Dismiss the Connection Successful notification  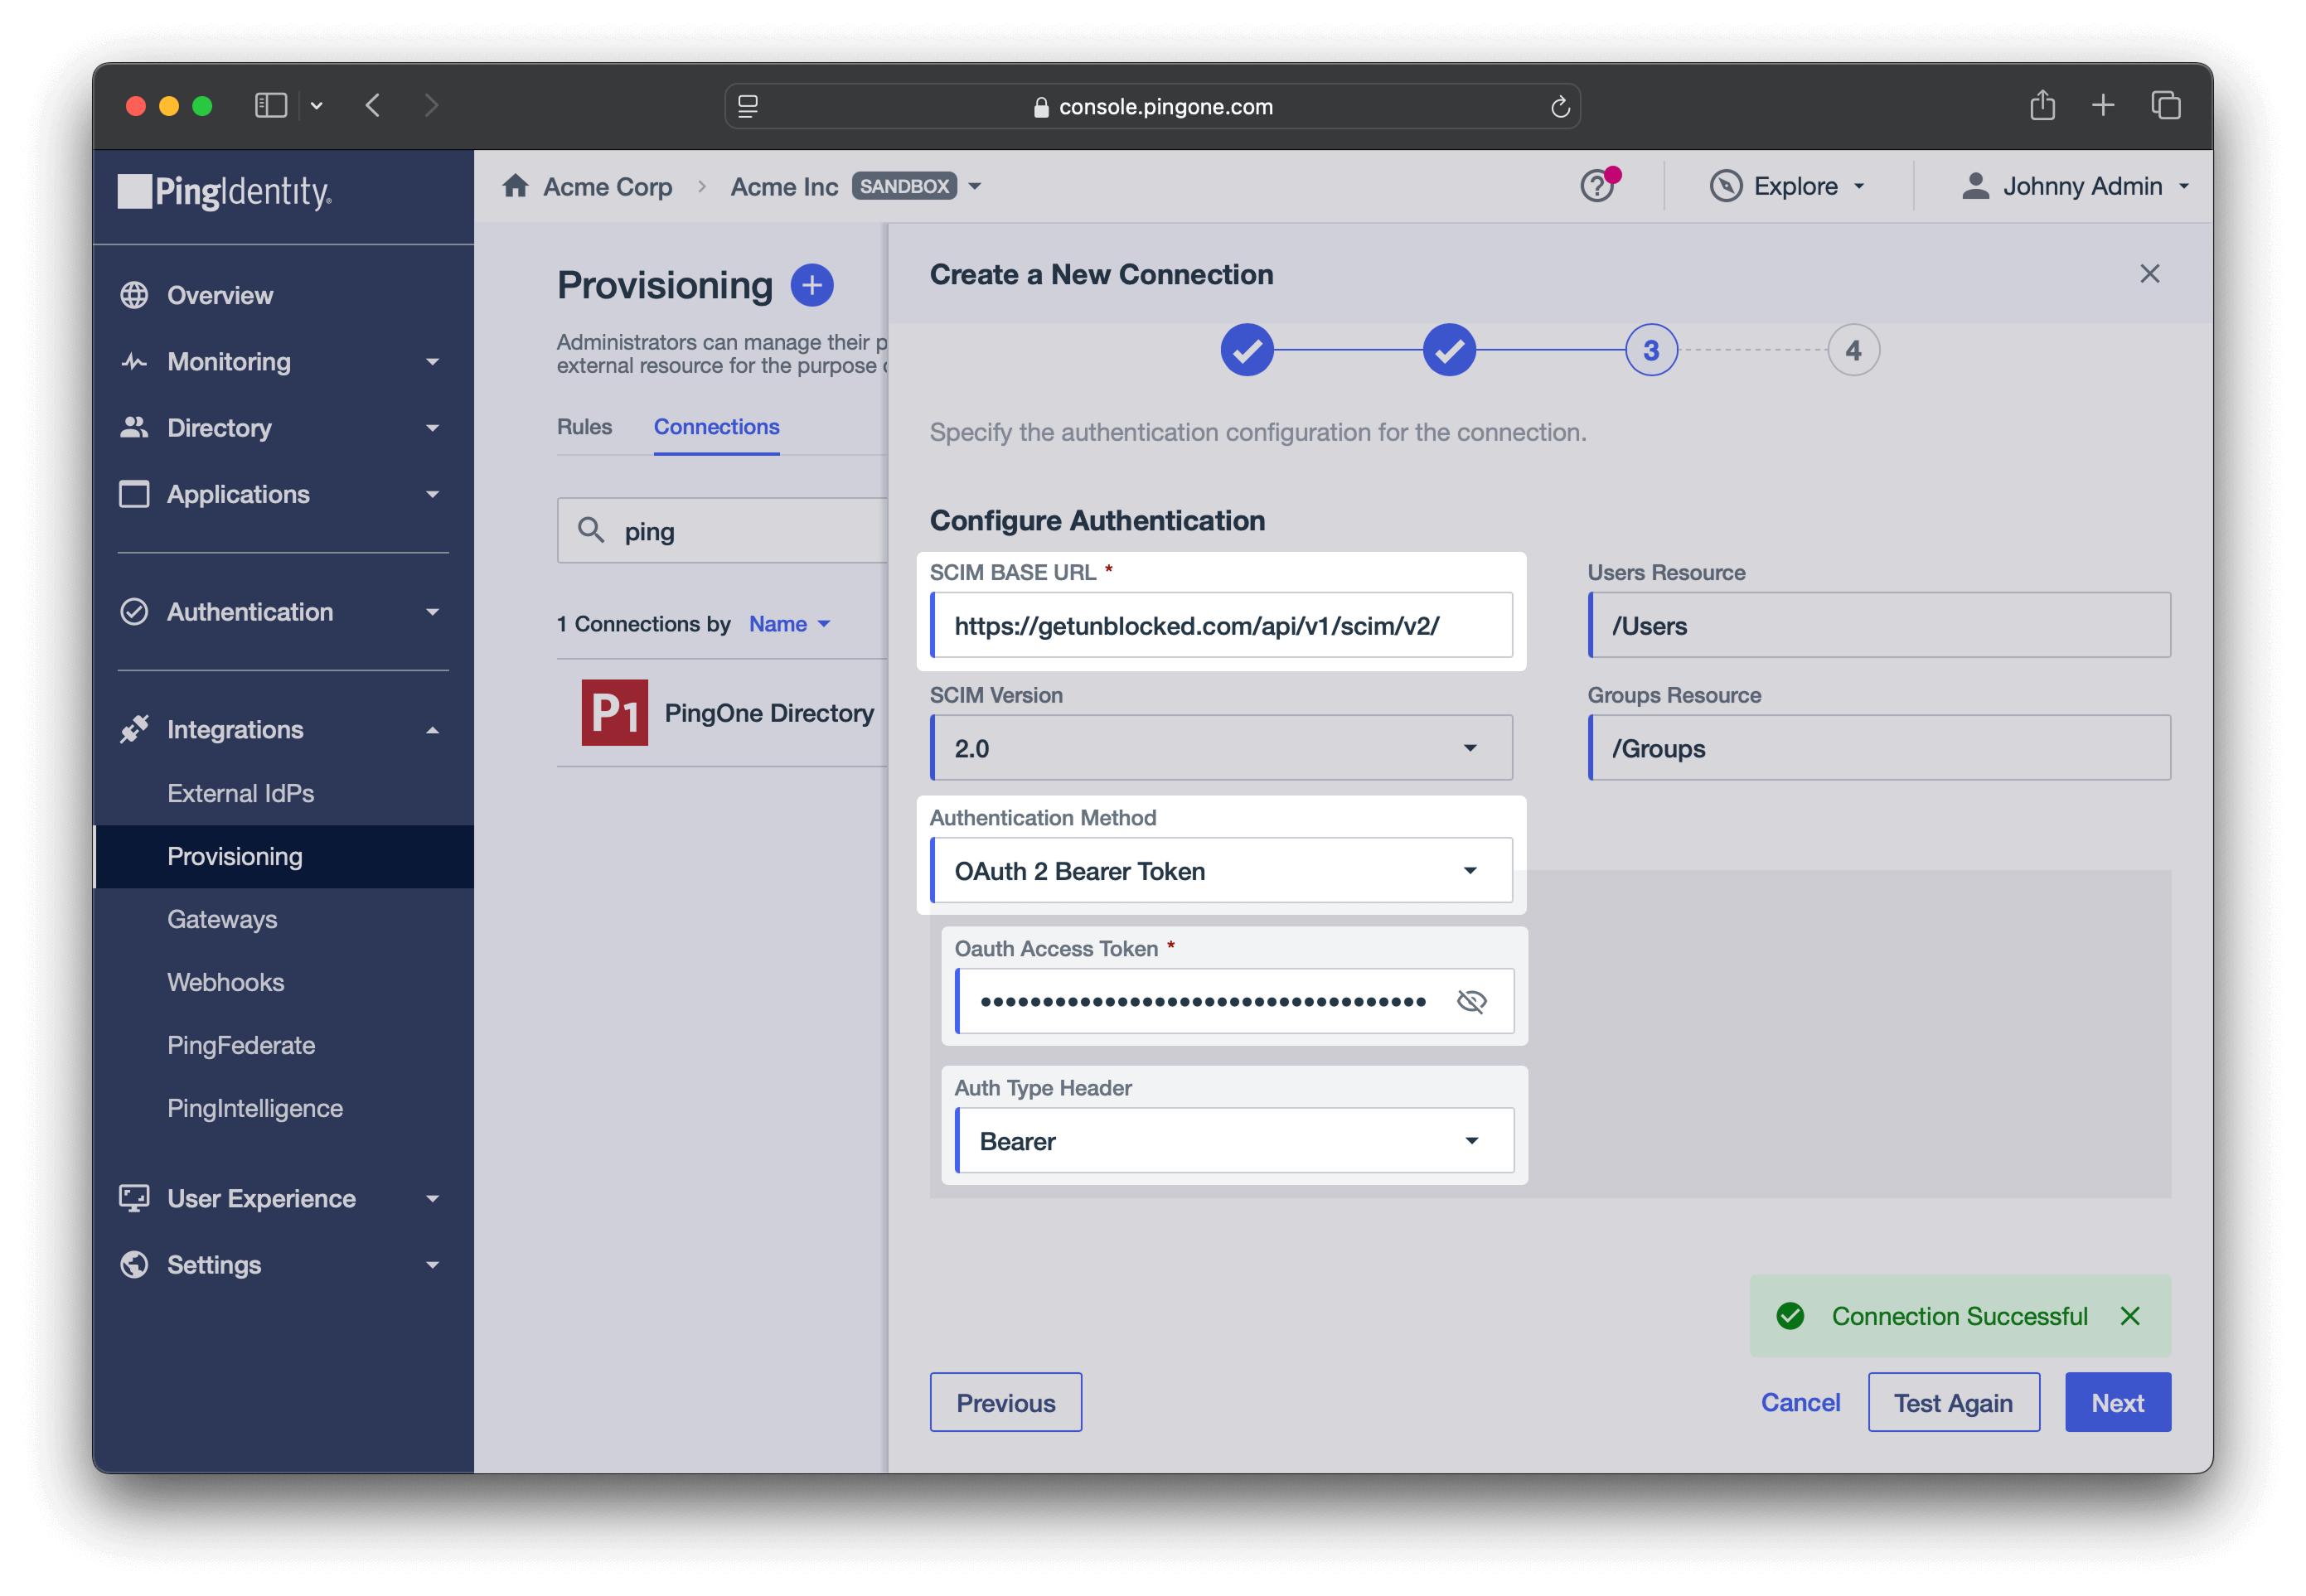coord(2130,1316)
